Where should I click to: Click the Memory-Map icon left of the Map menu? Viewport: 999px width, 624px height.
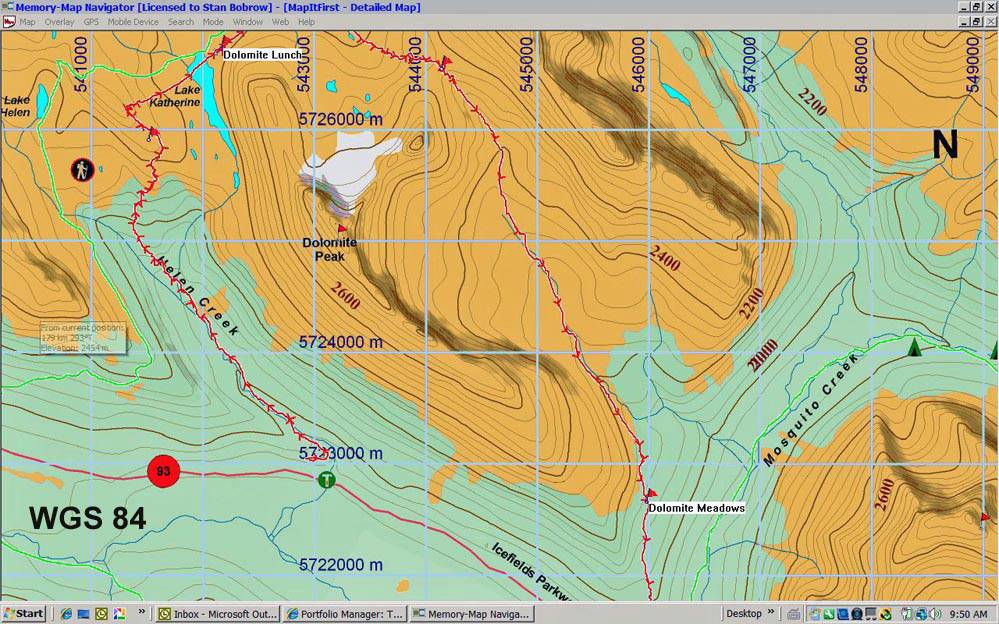click(x=9, y=21)
